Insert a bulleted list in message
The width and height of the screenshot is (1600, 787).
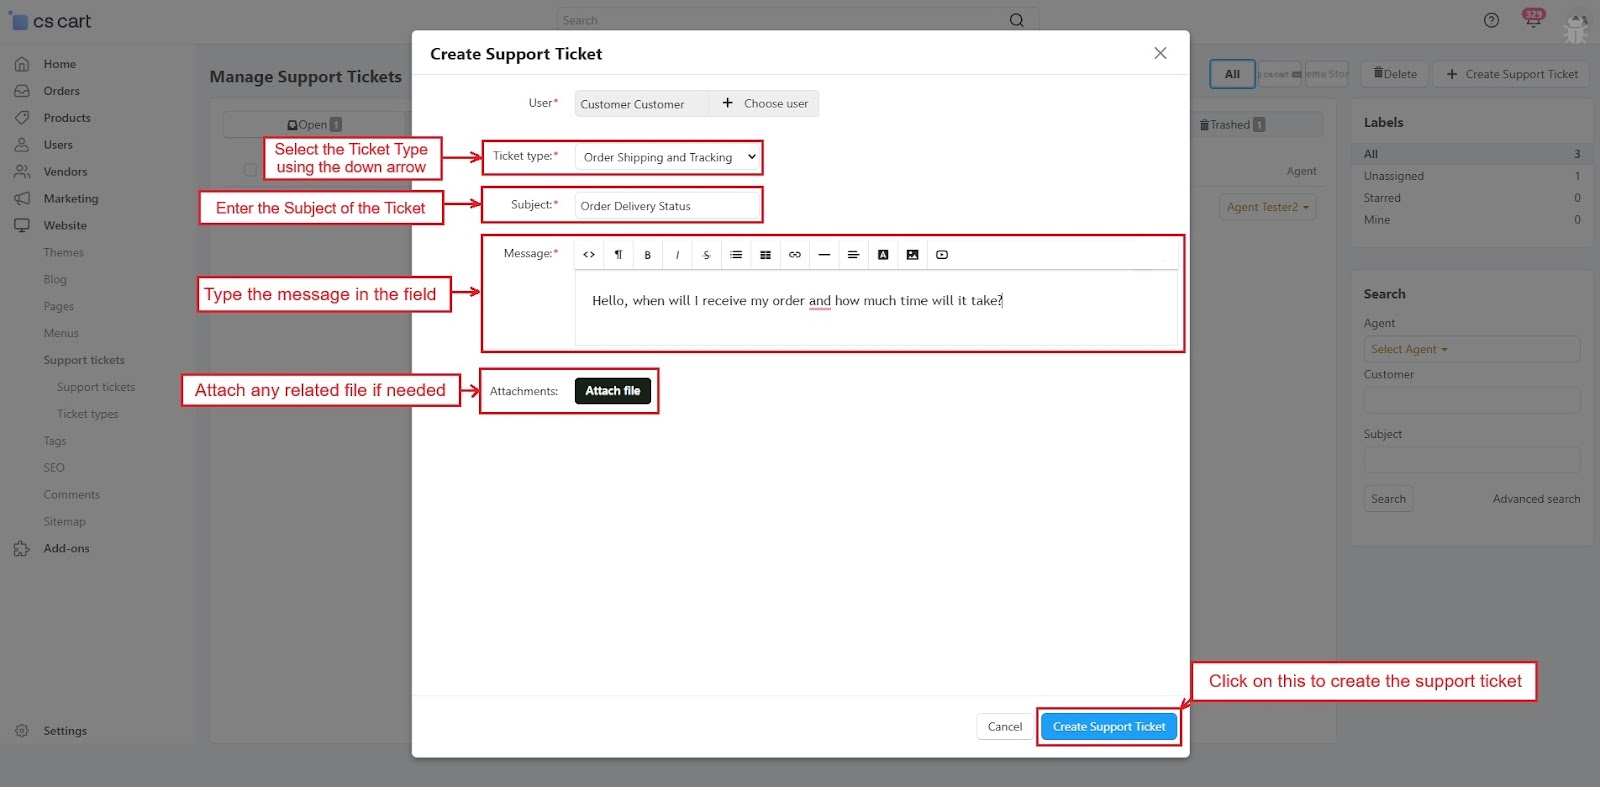(x=736, y=255)
